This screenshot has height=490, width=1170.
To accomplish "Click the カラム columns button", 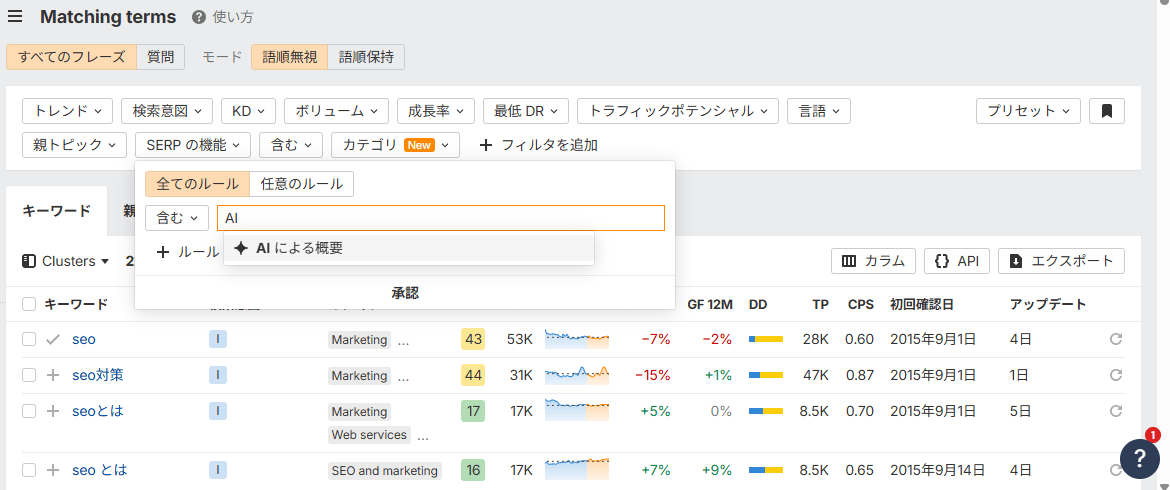I will [873, 261].
